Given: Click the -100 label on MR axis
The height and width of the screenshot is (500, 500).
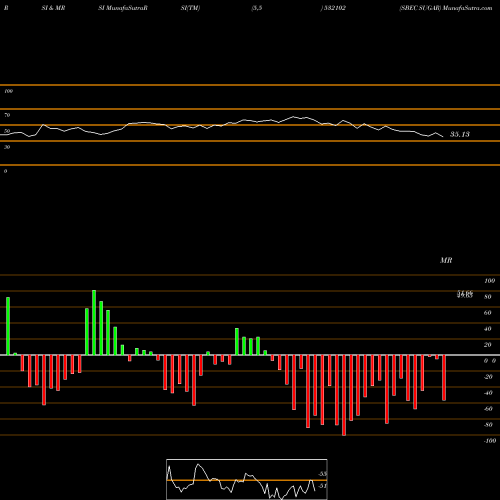Looking at the screenshot, I should coord(490,441).
